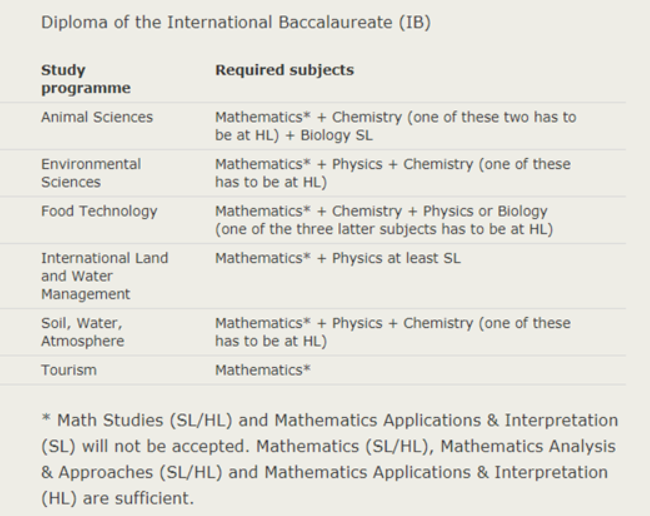Click Soil, Water, Atmosphere required subjects text
Image resolution: width=650 pixels, height=516 pixels.
click(393, 332)
